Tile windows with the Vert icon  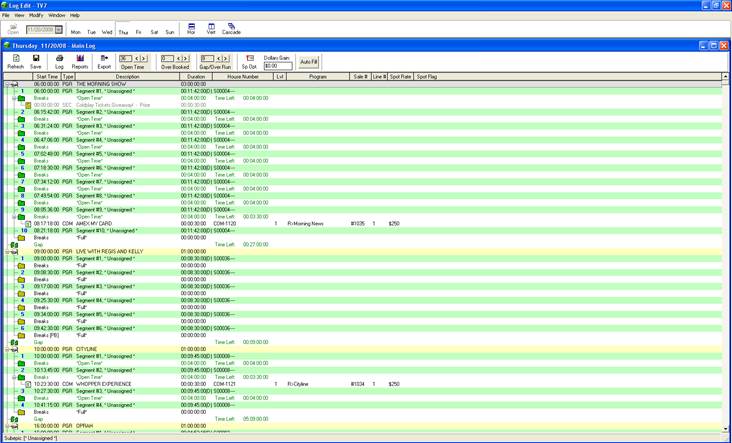[211, 29]
